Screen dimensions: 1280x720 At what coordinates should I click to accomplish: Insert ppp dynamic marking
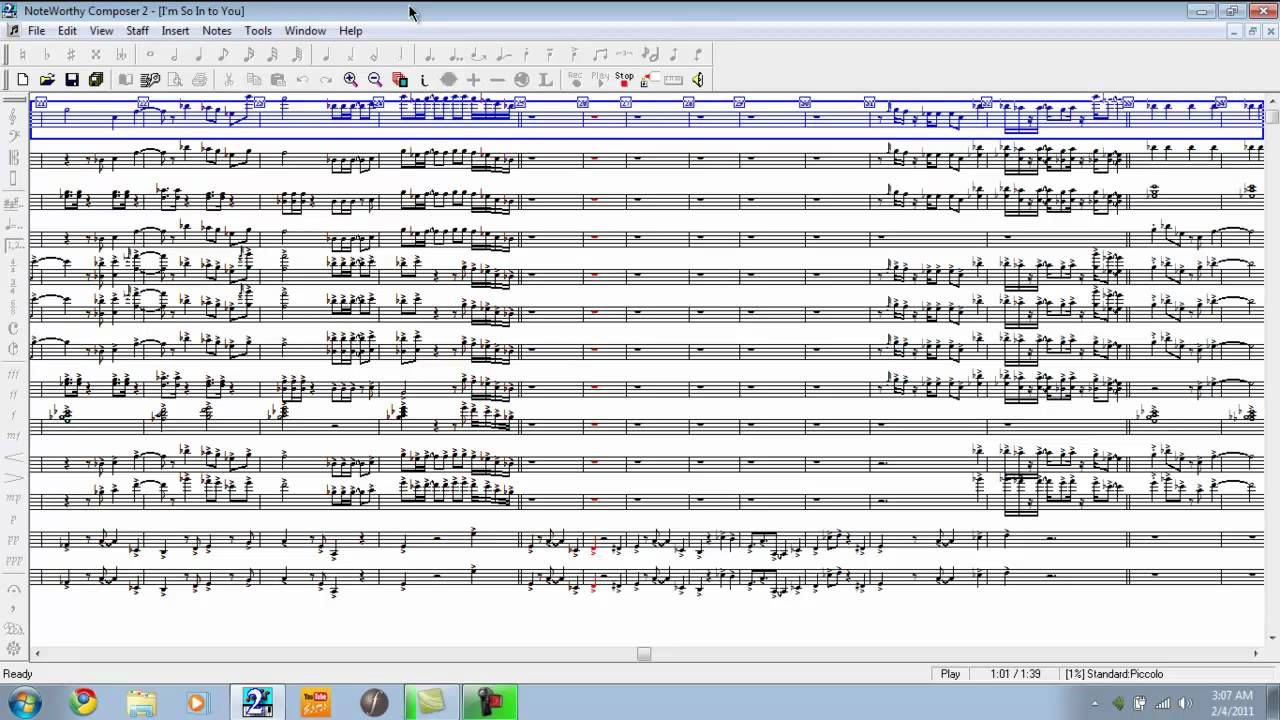tap(14, 563)
